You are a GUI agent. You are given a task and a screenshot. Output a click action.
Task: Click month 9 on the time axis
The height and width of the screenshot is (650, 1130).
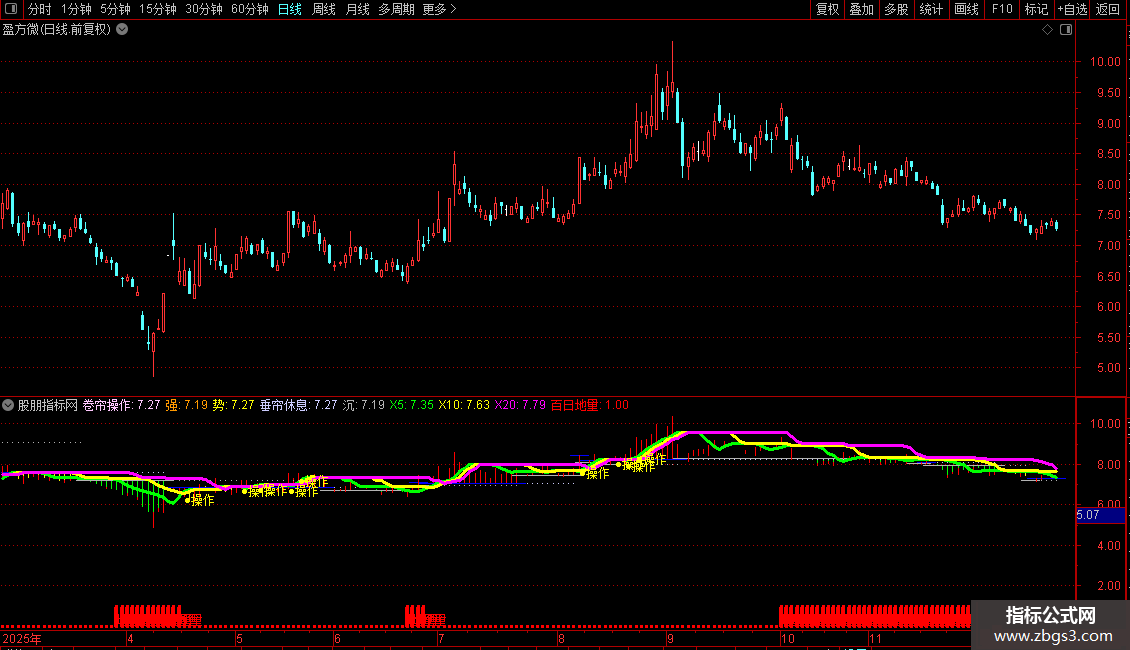coord(670,638)
